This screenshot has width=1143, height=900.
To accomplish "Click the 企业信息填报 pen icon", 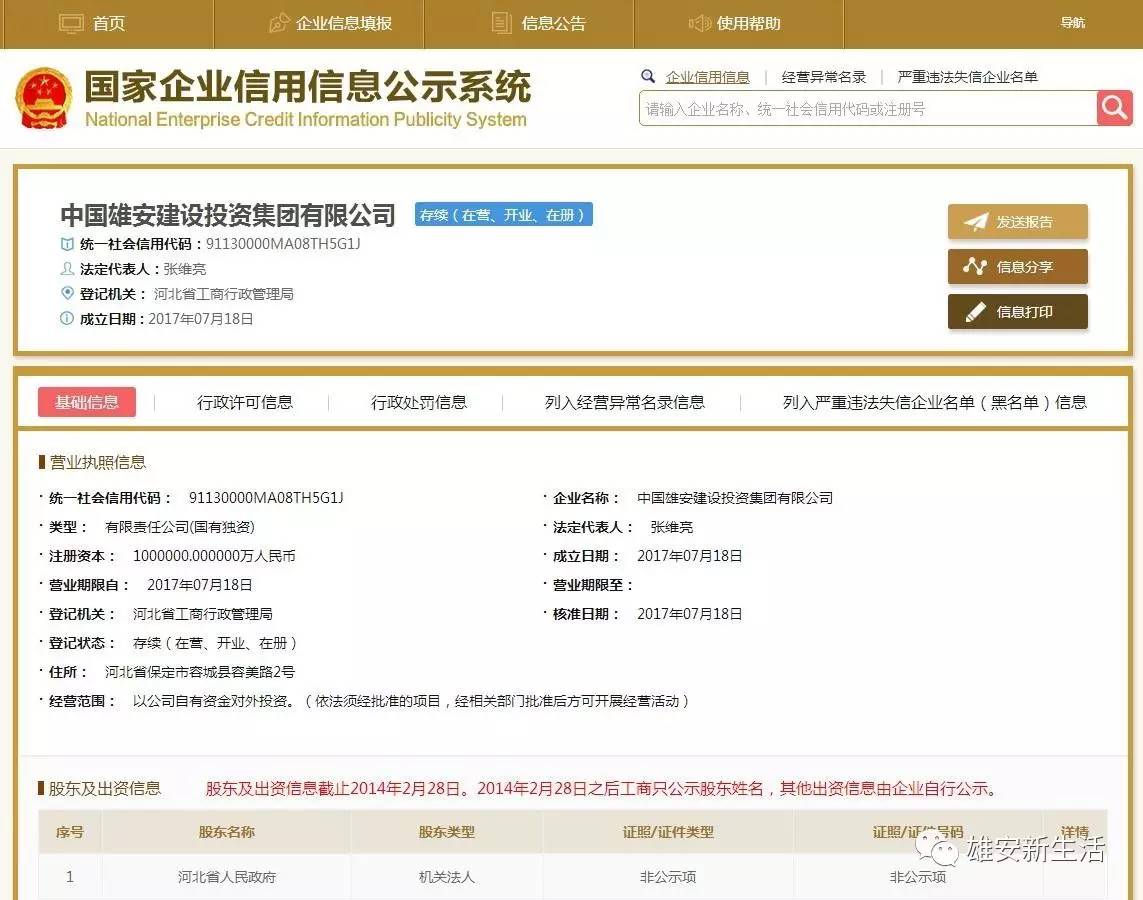I will click(279, 23).
